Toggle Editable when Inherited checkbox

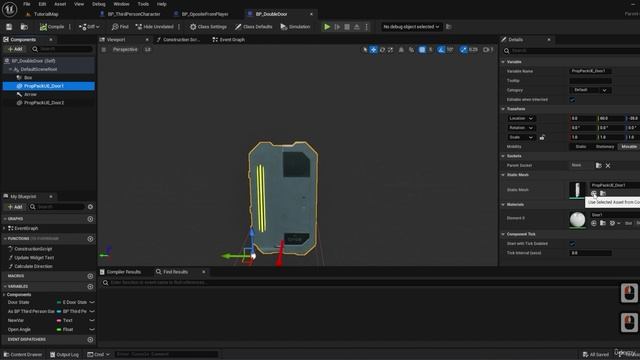click(572, 100)
